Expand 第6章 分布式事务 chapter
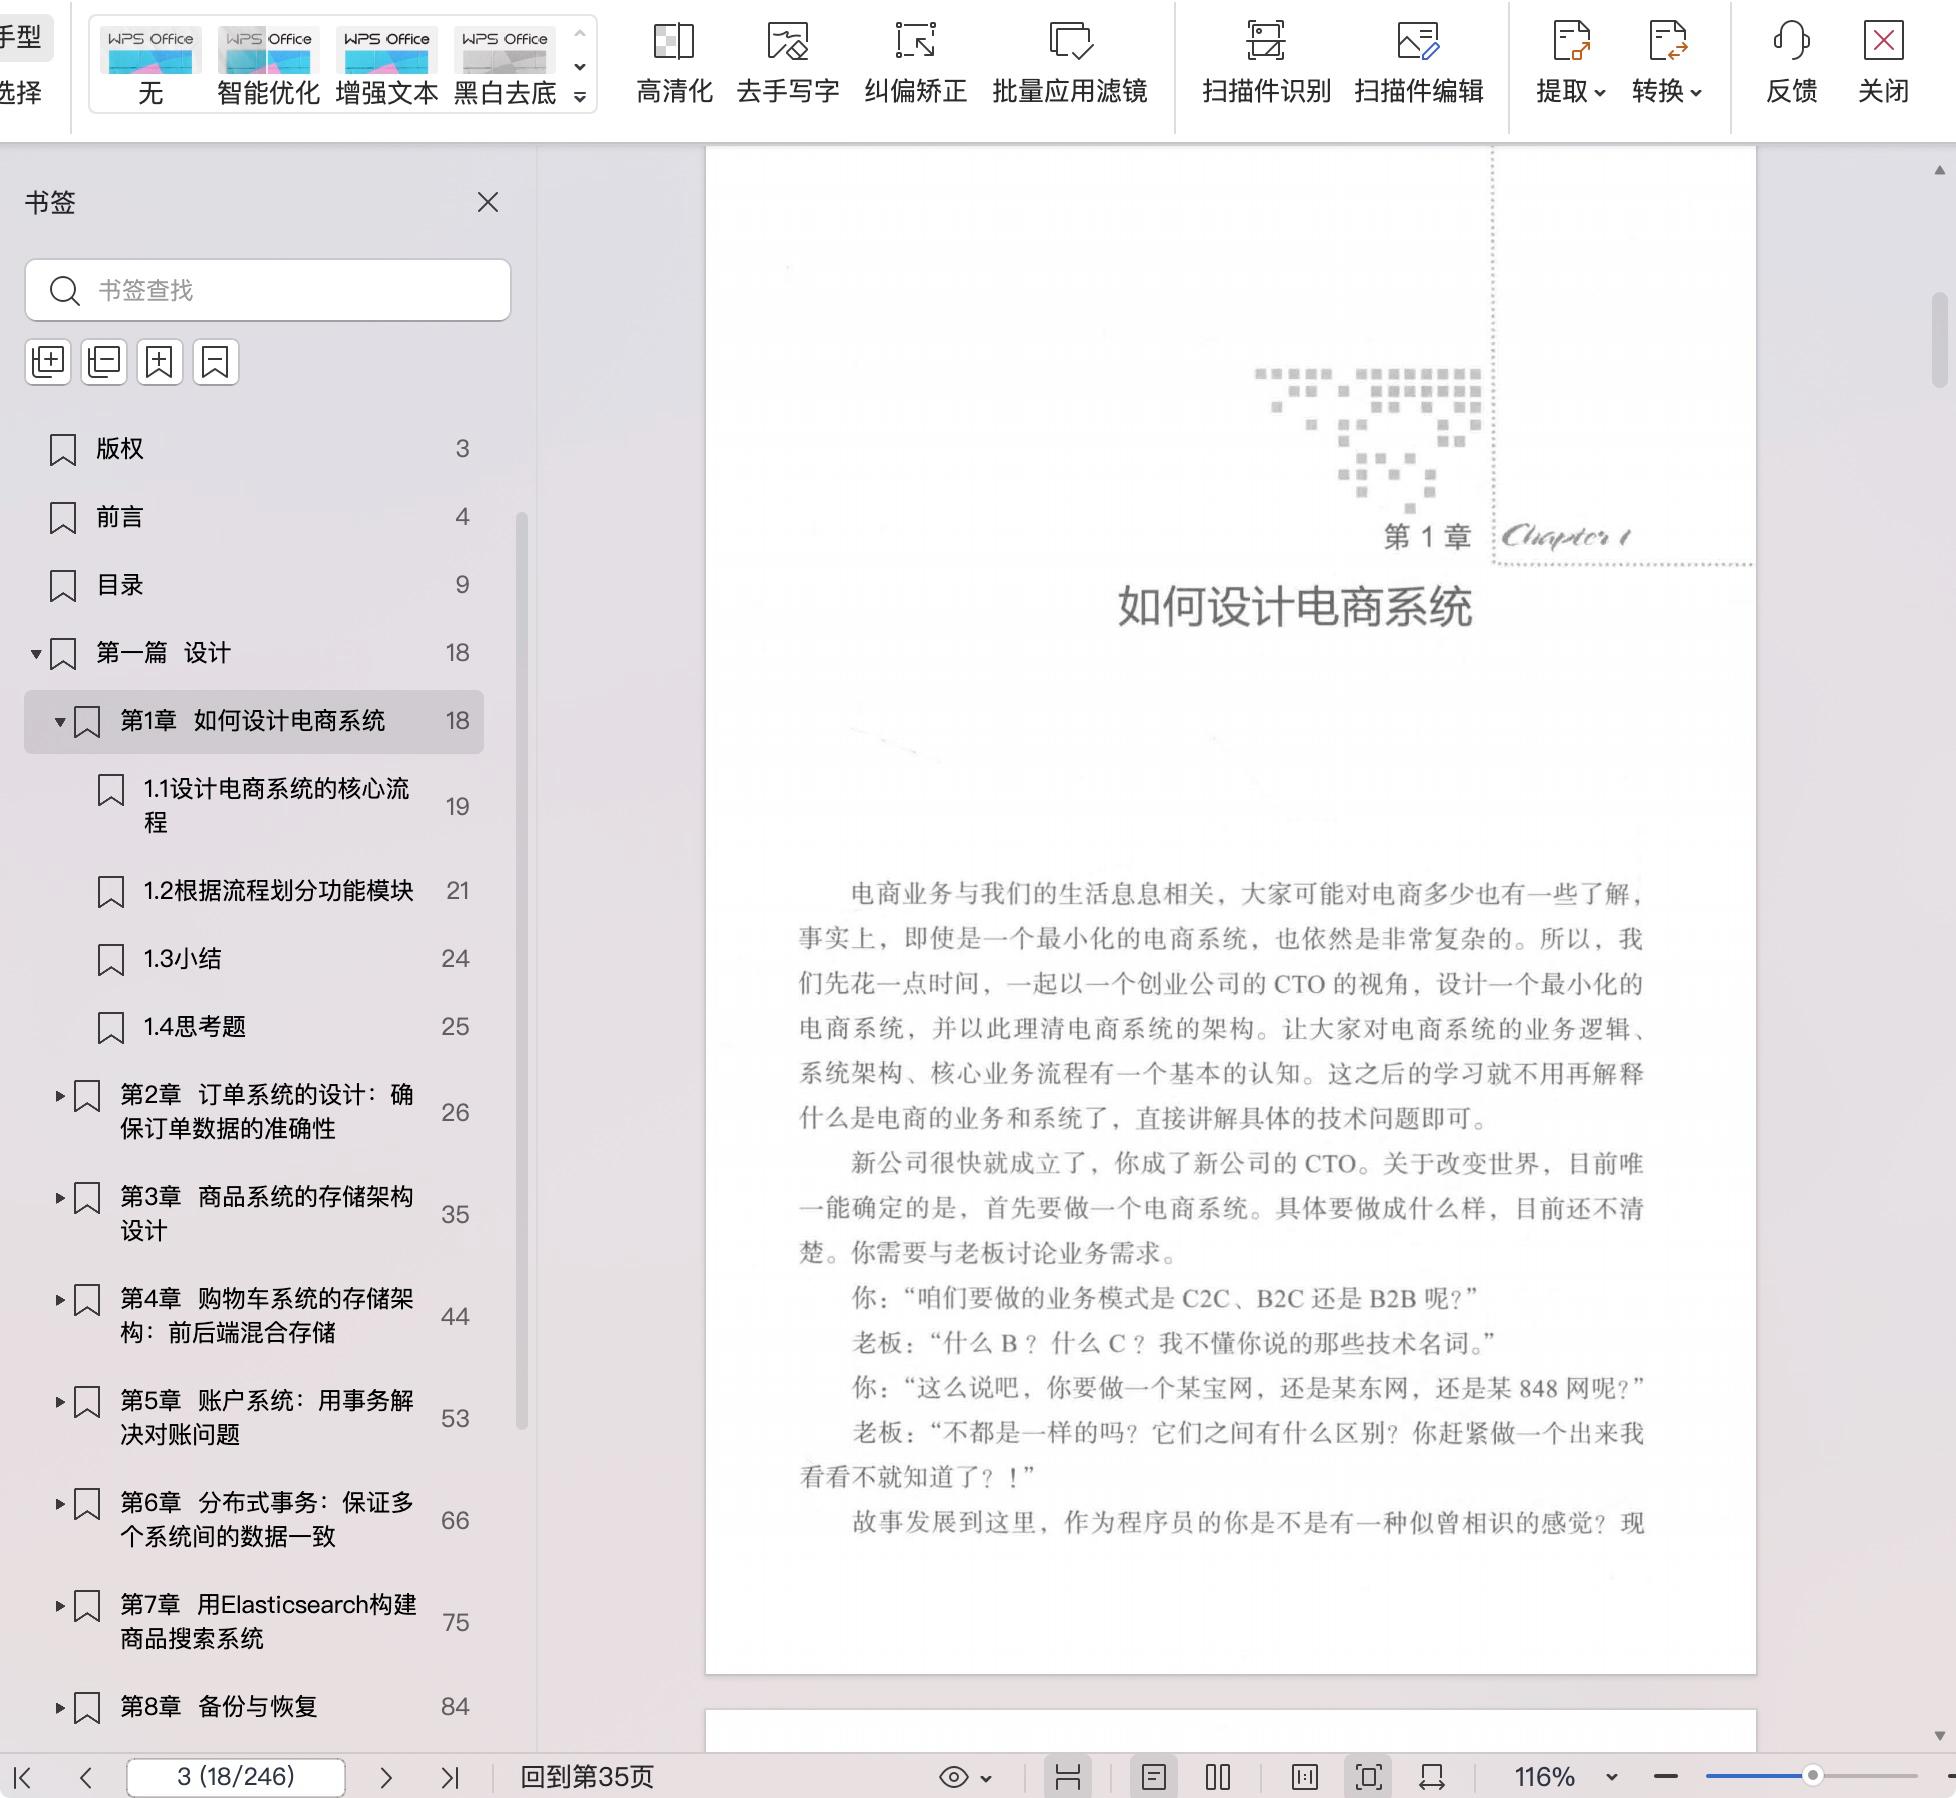Image resolution: width=1956 pixels, height=1798 pixels. coord(60,1504)
